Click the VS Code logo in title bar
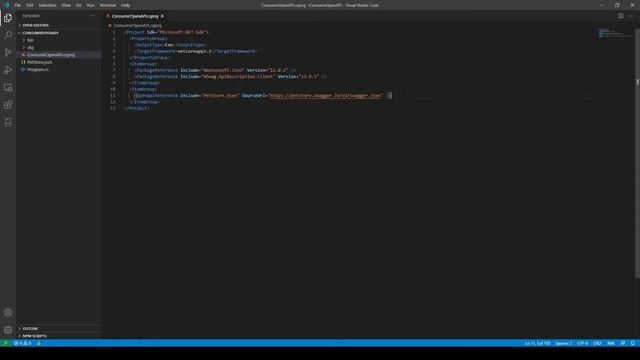 pyautogui.click(x=6, y=5)
